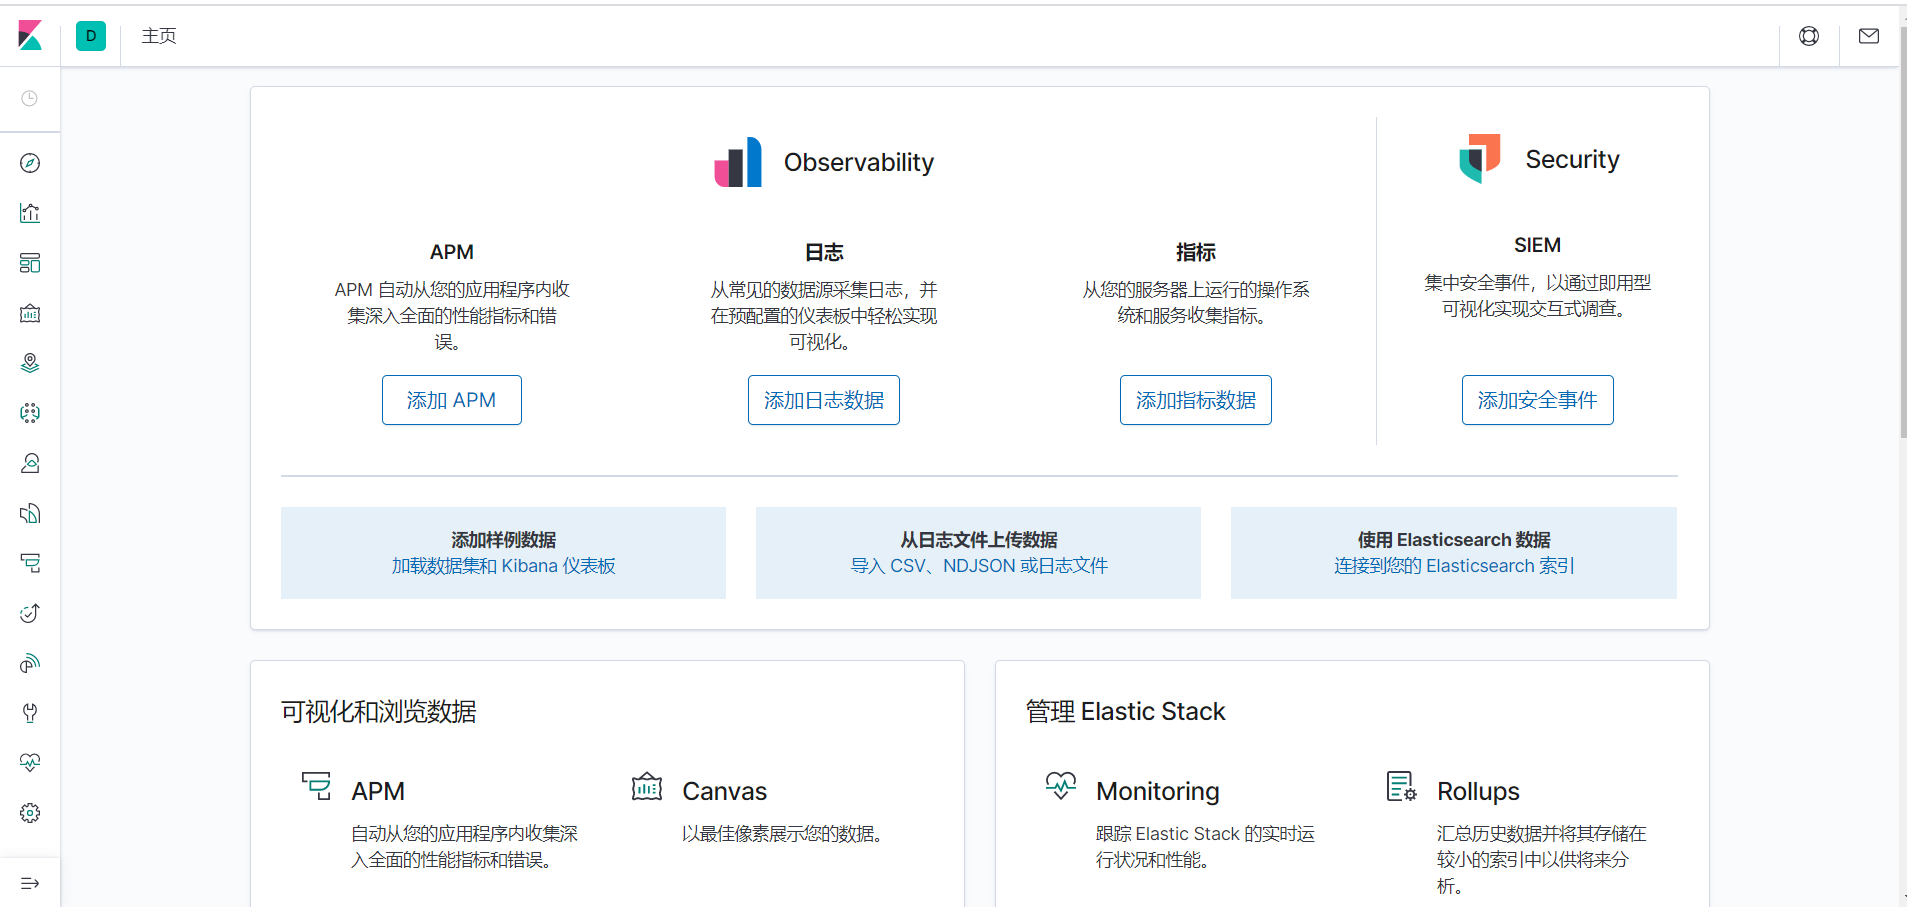The image size is (1907, 907).
Task: Open Stack Monitoring heartbeat icon in sidebar
Action: pyautogui.click(x=30, y=763)
